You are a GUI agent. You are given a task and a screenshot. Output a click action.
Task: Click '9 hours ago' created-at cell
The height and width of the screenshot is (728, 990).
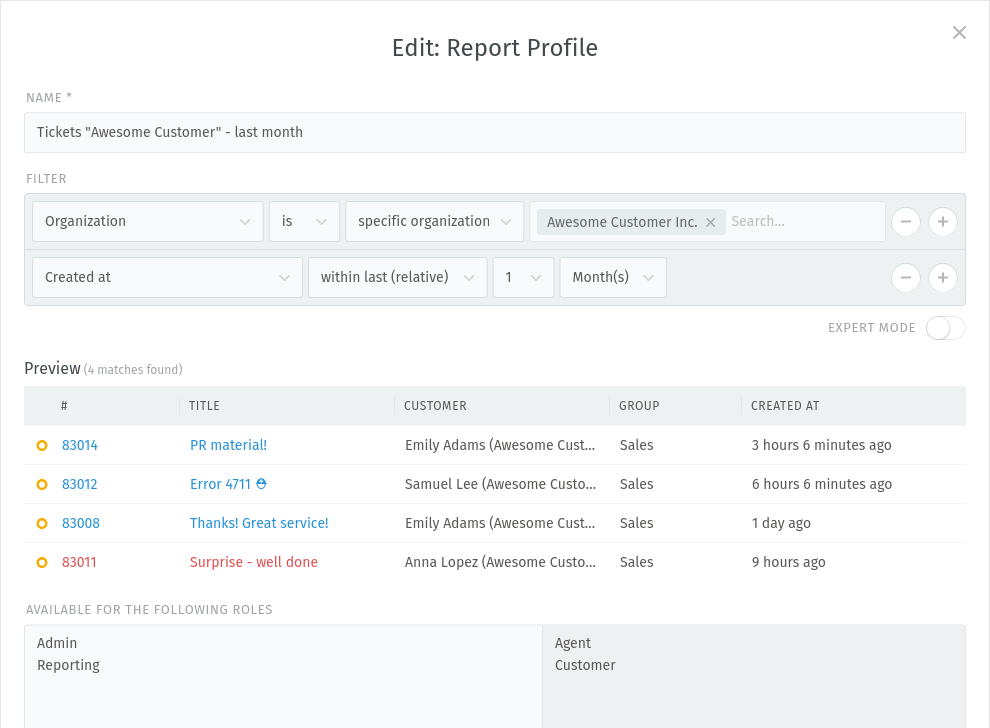(x=789, y=563)
